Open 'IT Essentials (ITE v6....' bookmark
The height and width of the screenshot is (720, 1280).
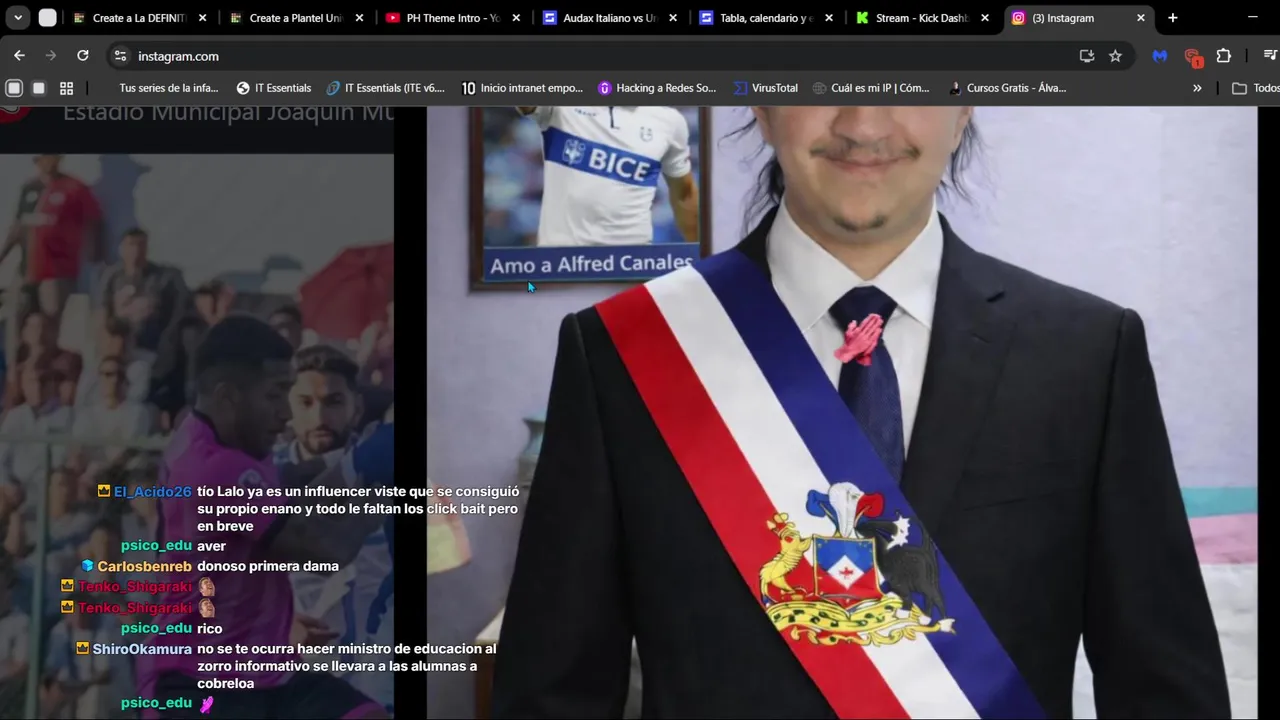pos(386,88)
